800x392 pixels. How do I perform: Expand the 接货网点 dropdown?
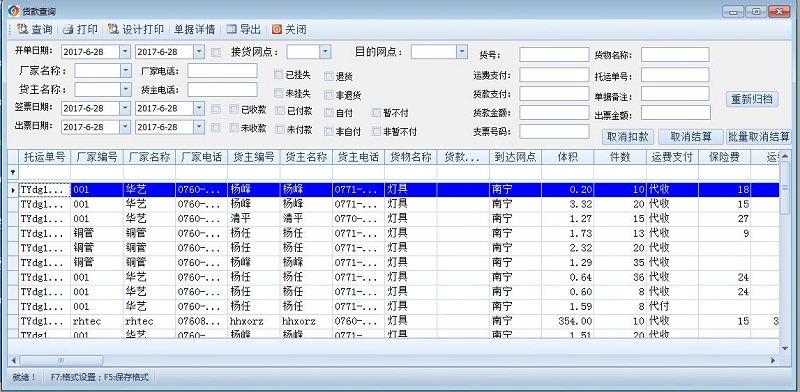point(325,52)
